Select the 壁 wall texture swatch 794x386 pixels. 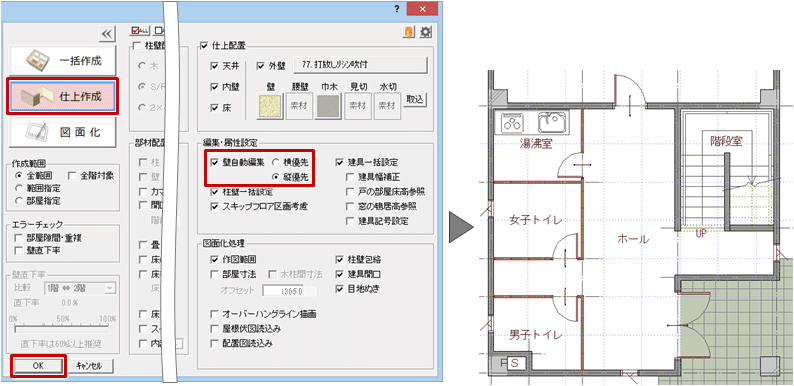[x=270, y=105]
